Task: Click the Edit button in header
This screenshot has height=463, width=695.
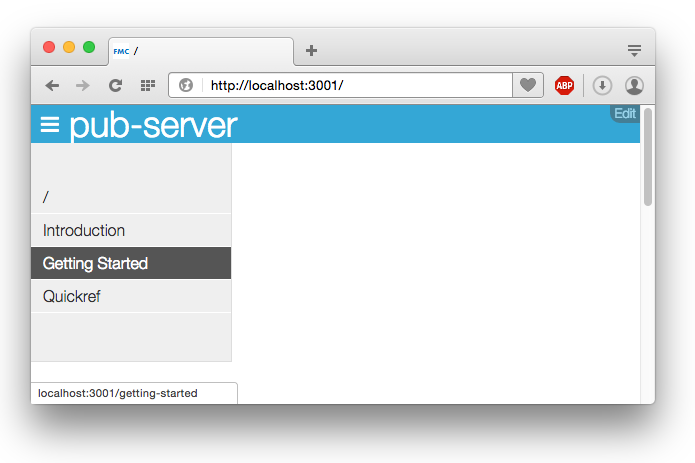Action: tap(625, 113)
